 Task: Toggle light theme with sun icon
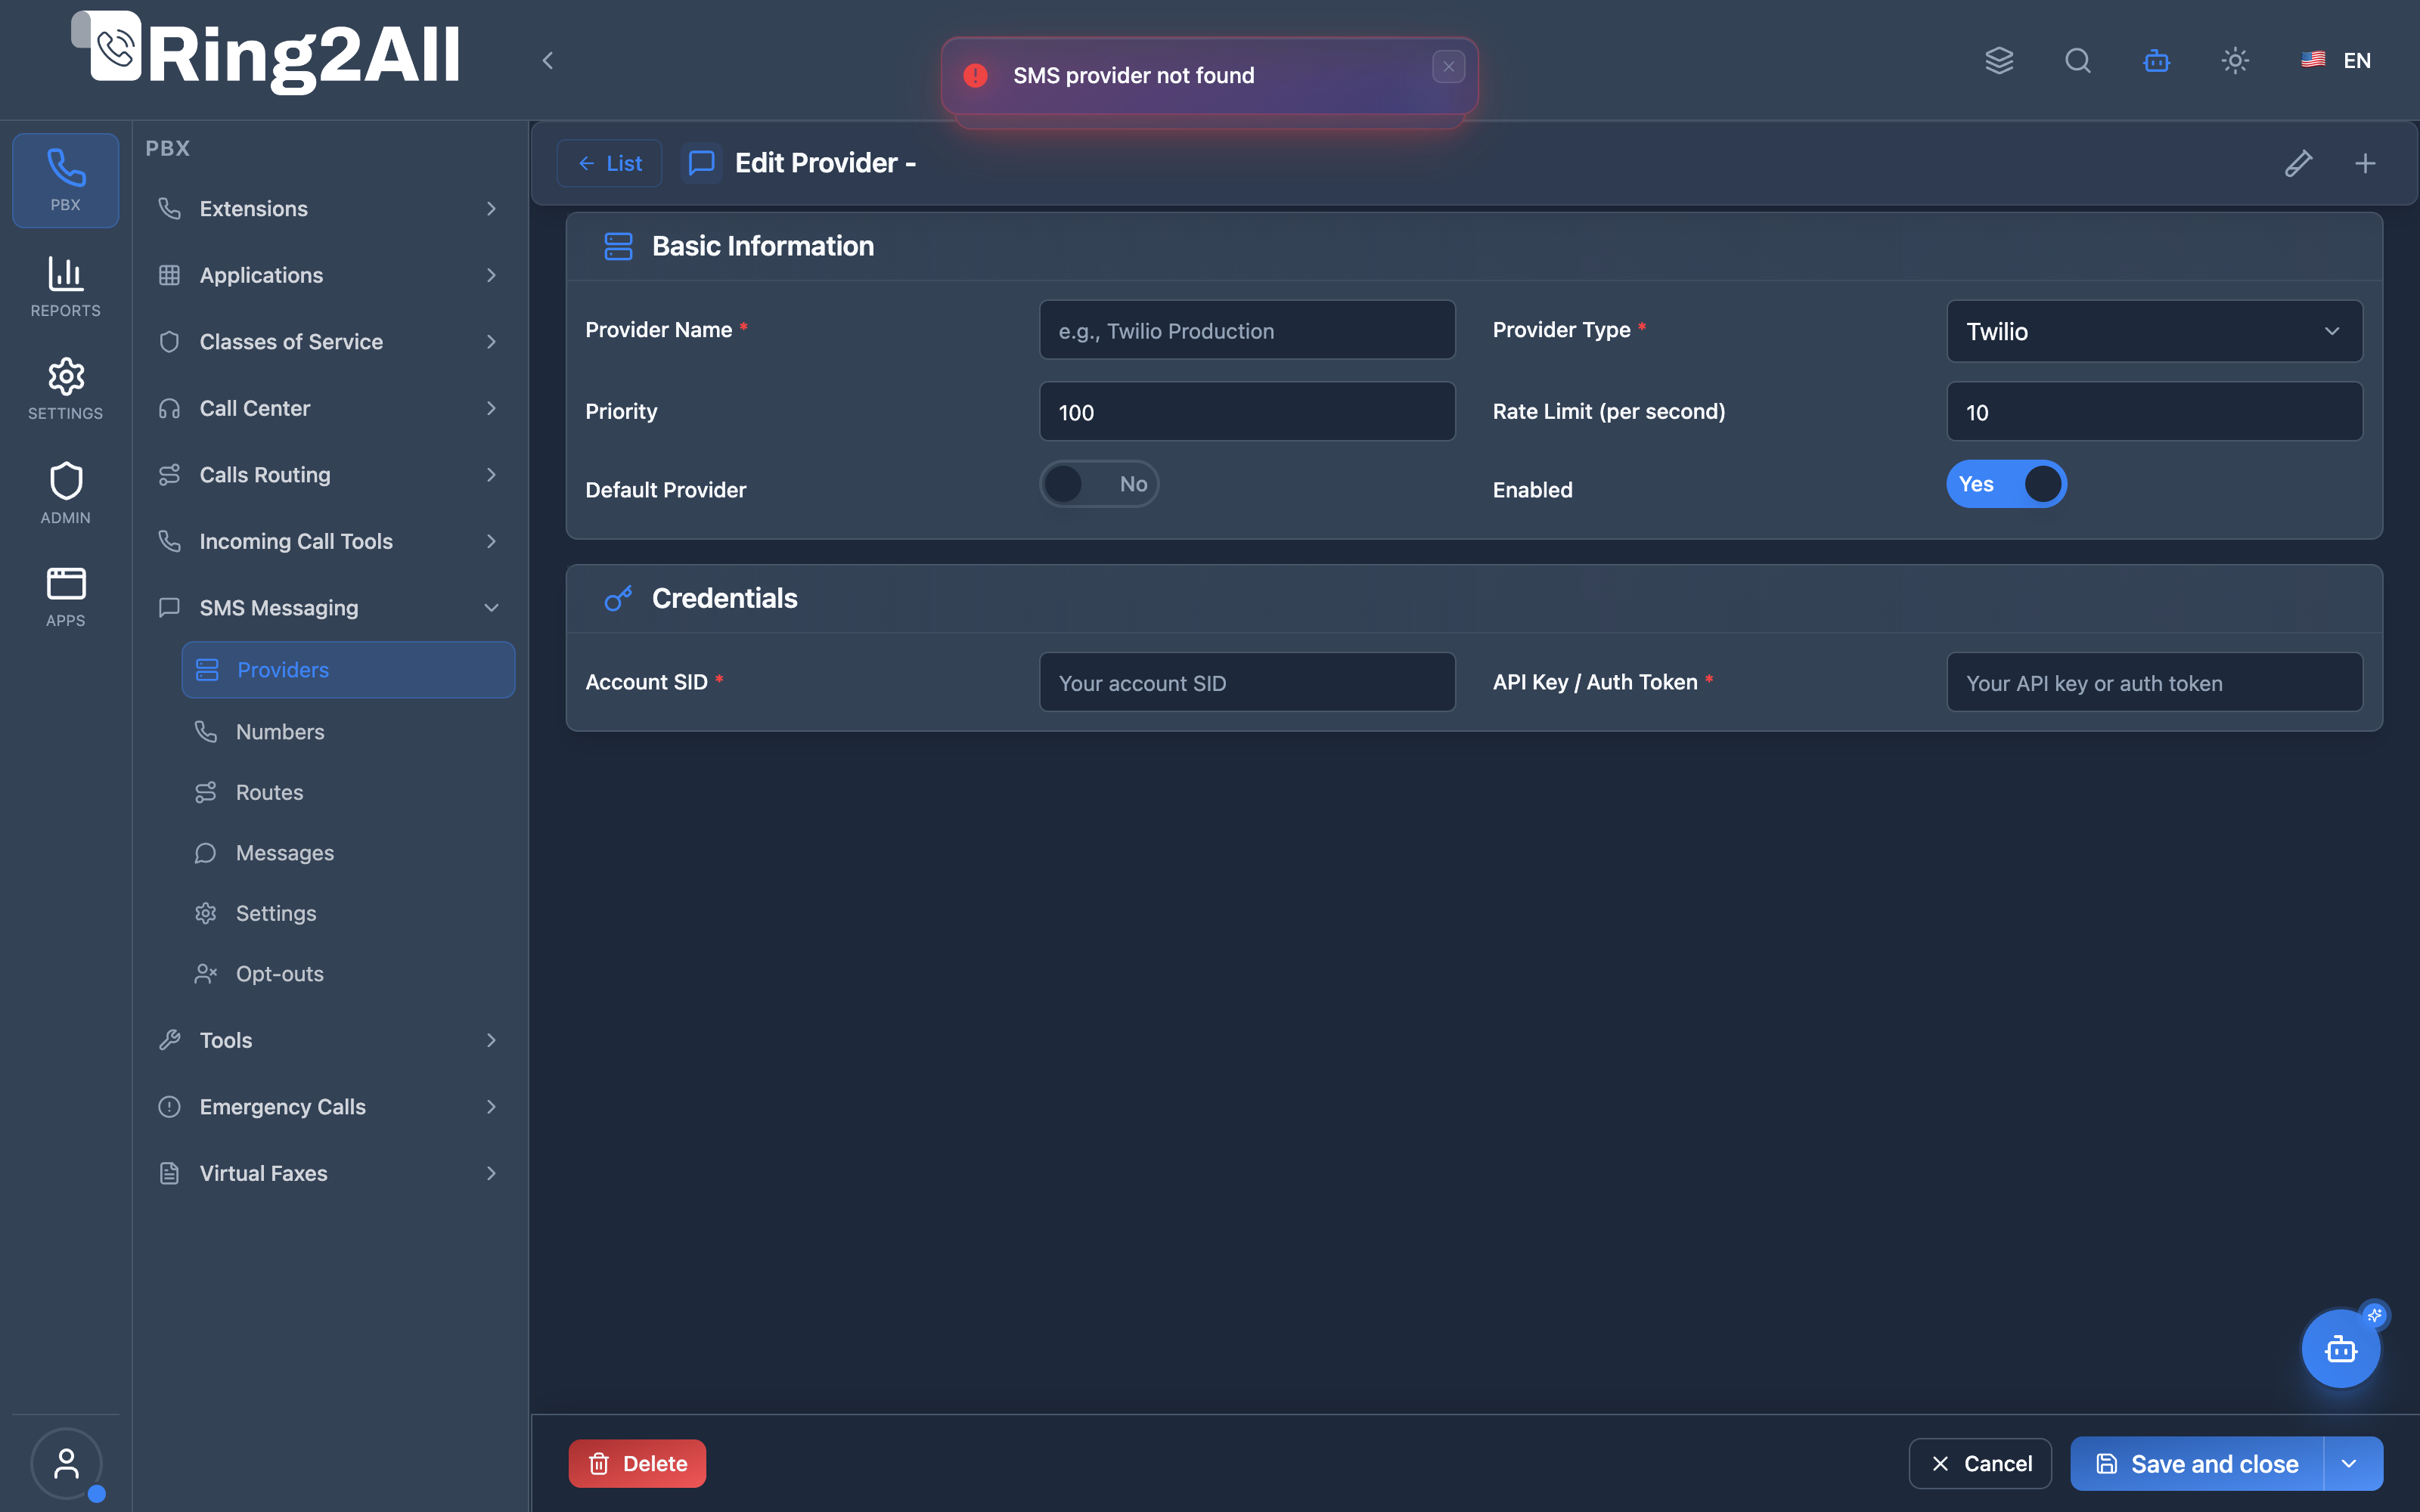2235,61
